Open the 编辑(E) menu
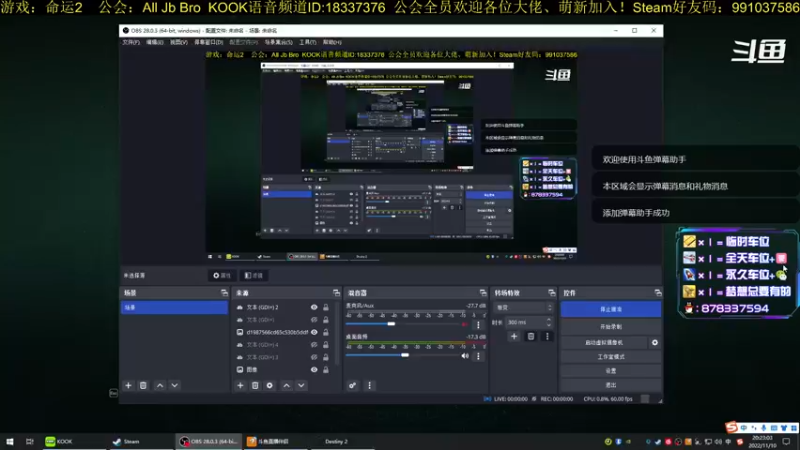Image resolution: width=800 pixels, height=450 pixels. (x=155, y=42)
